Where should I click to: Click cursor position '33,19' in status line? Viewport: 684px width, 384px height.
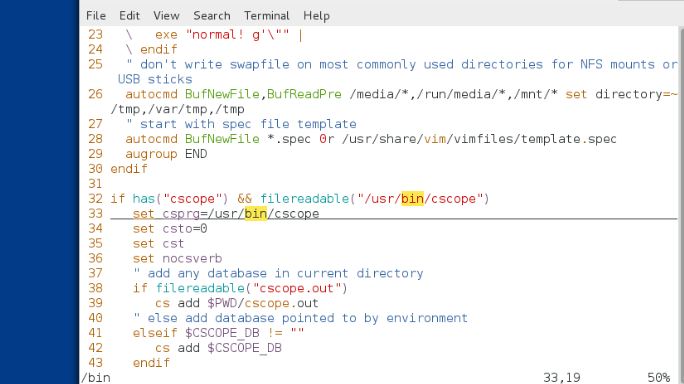[x=562, y=377]
